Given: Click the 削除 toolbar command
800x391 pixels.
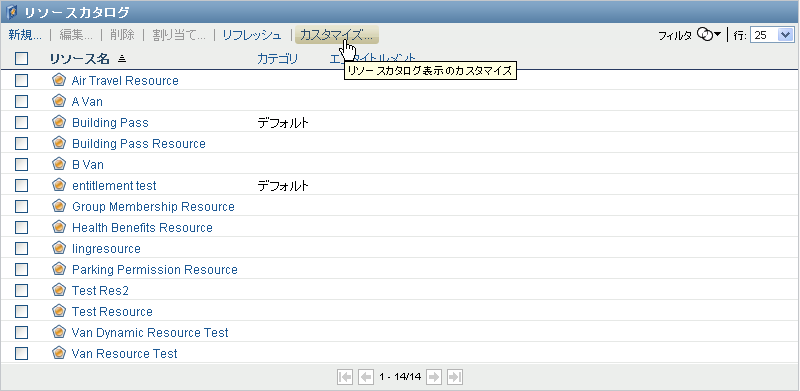Looking at the screenshot, I should (x=122, y=35).
